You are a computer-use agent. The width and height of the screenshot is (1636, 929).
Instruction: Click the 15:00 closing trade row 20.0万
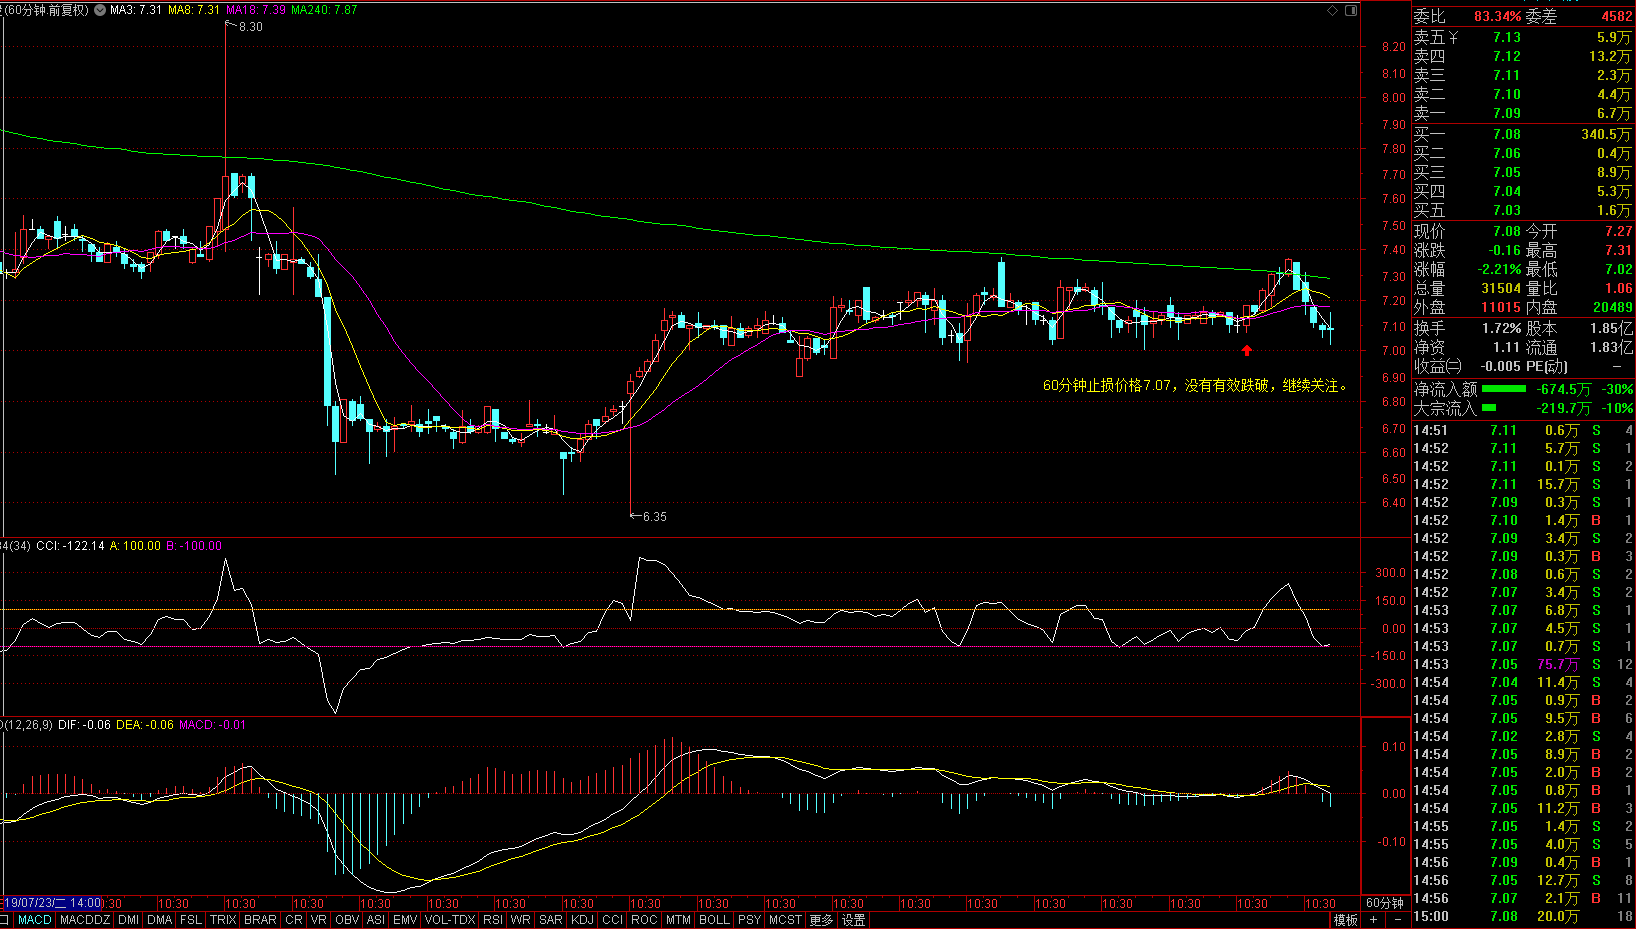click(x=1522, y=916)
